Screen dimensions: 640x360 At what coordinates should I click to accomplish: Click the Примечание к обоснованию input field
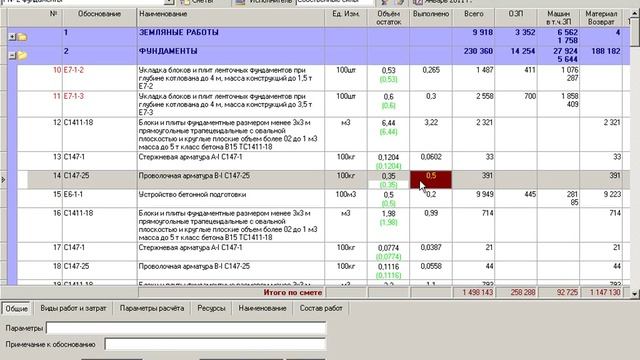click(215, 344)
